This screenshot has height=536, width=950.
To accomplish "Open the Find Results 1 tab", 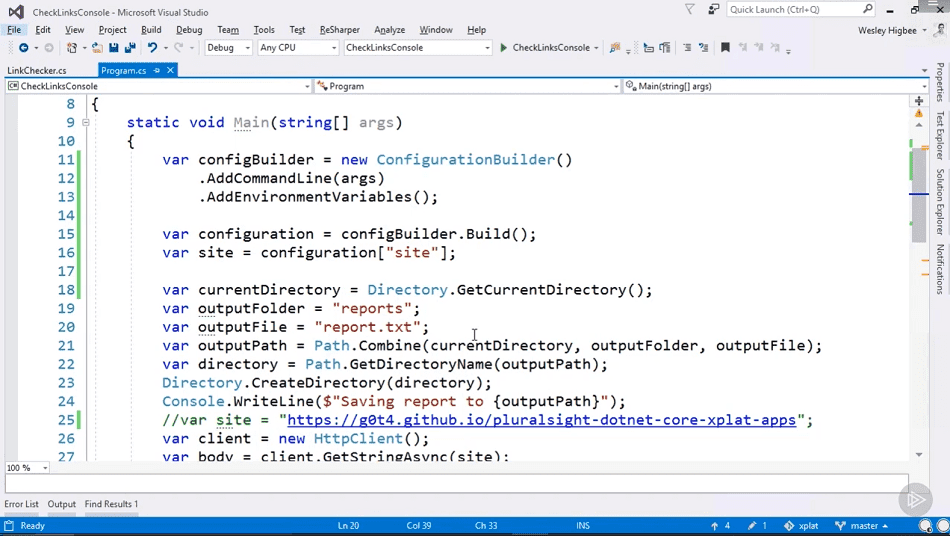I will pyautogui.click(x=111, y=504).
